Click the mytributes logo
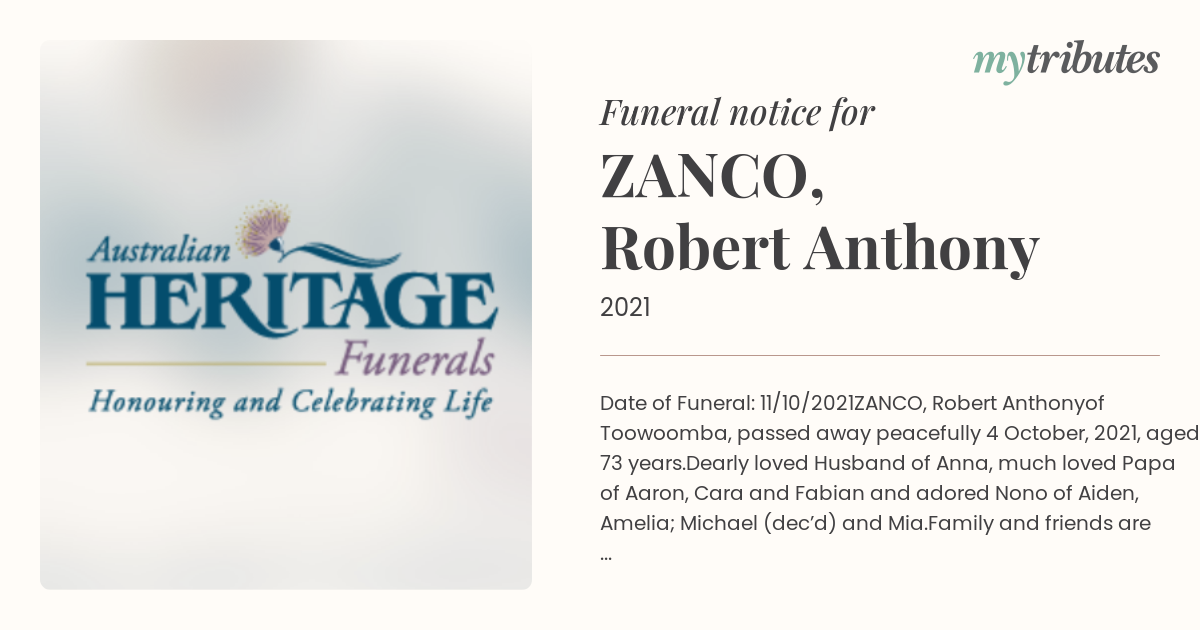The width and height of the screenshot is (1200, 630). click(1066, 62)
